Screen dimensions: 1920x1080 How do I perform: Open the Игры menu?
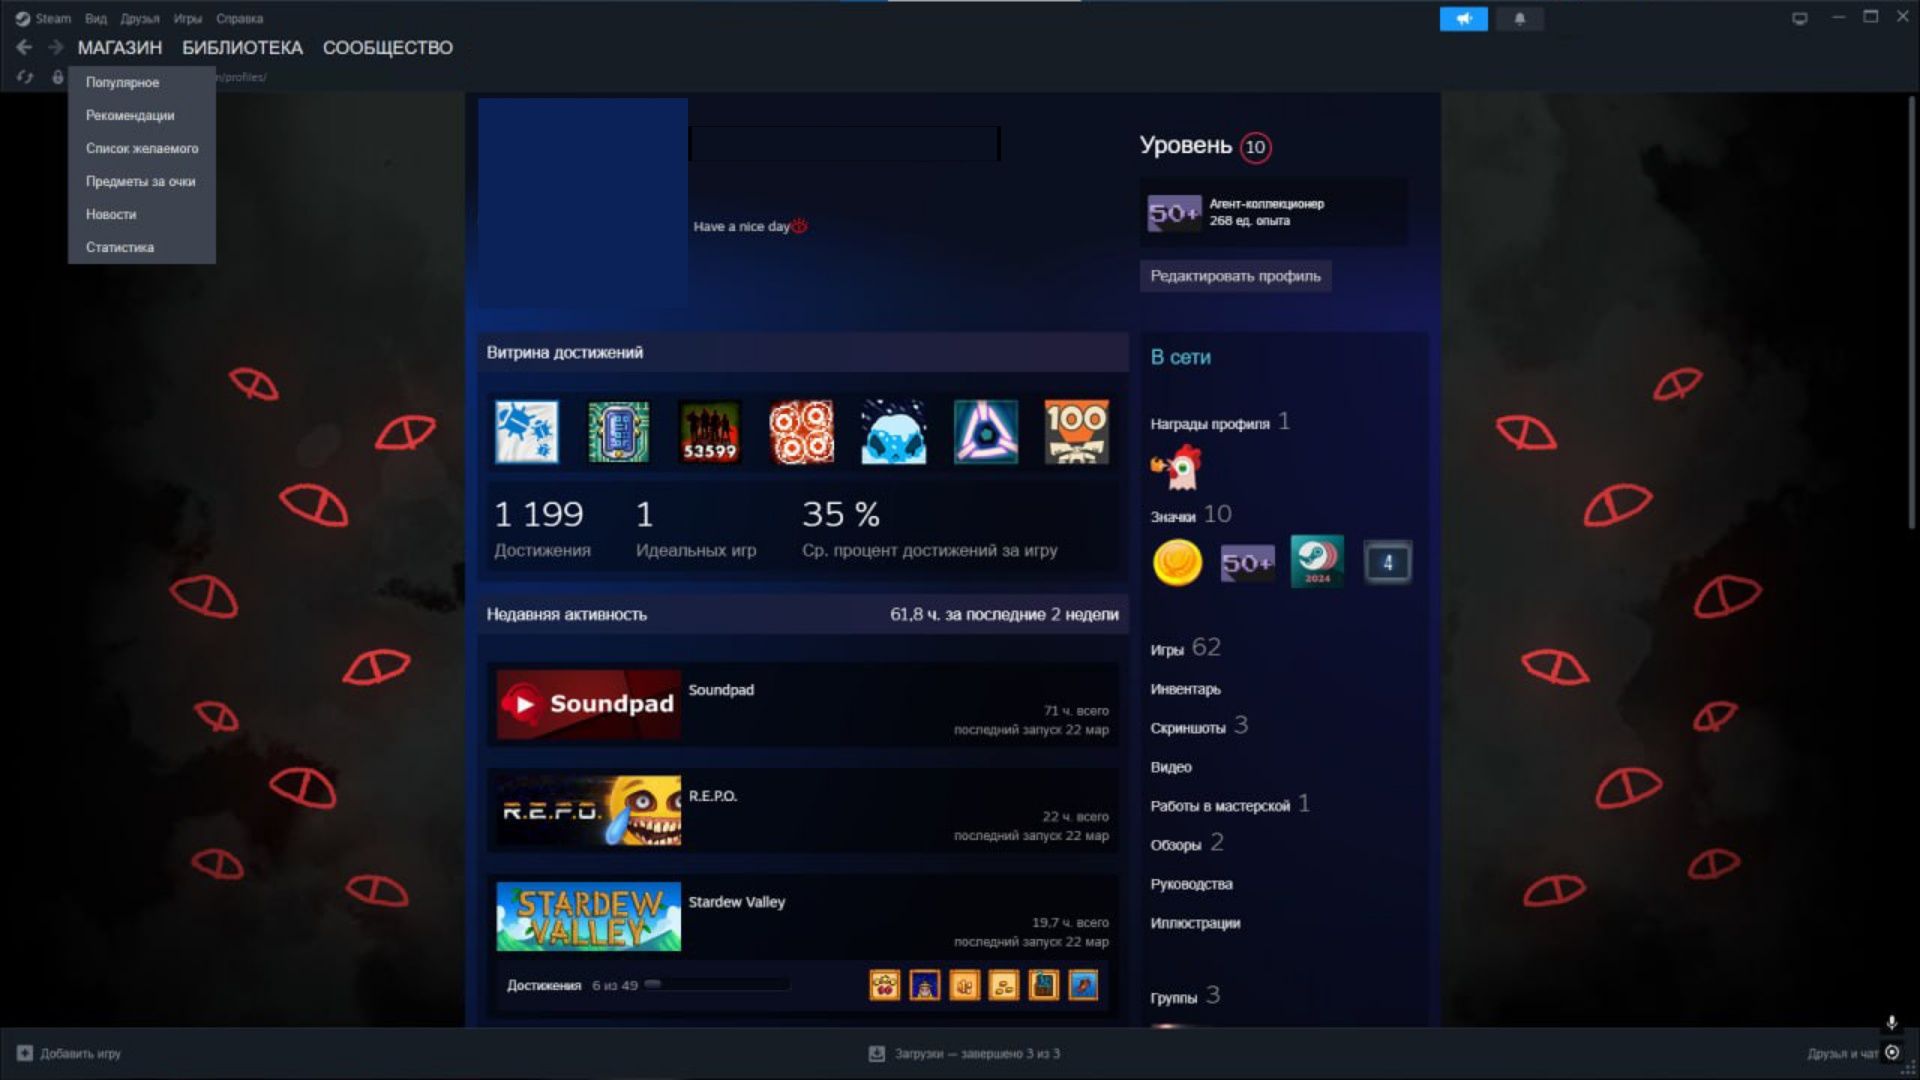pos(187,18)
